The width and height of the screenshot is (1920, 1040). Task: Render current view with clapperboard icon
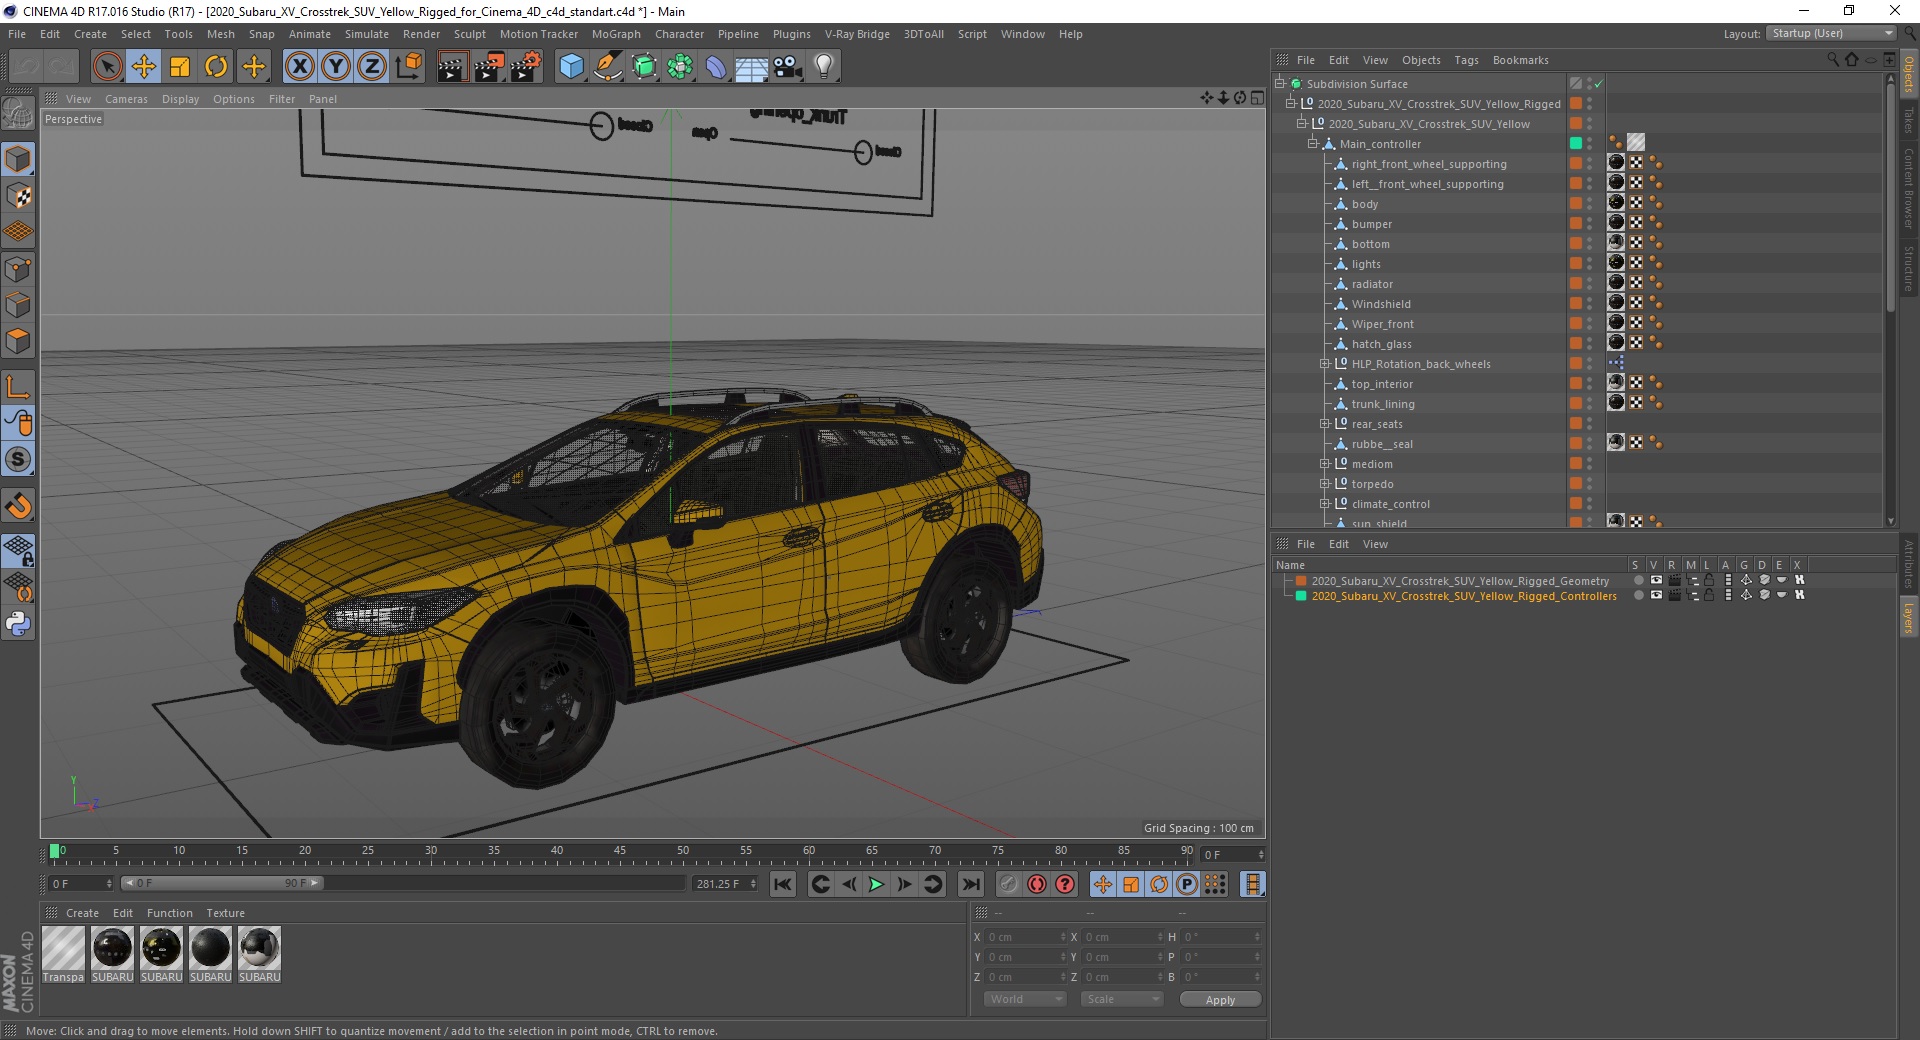pyautogui.click(x=452, y=67)
